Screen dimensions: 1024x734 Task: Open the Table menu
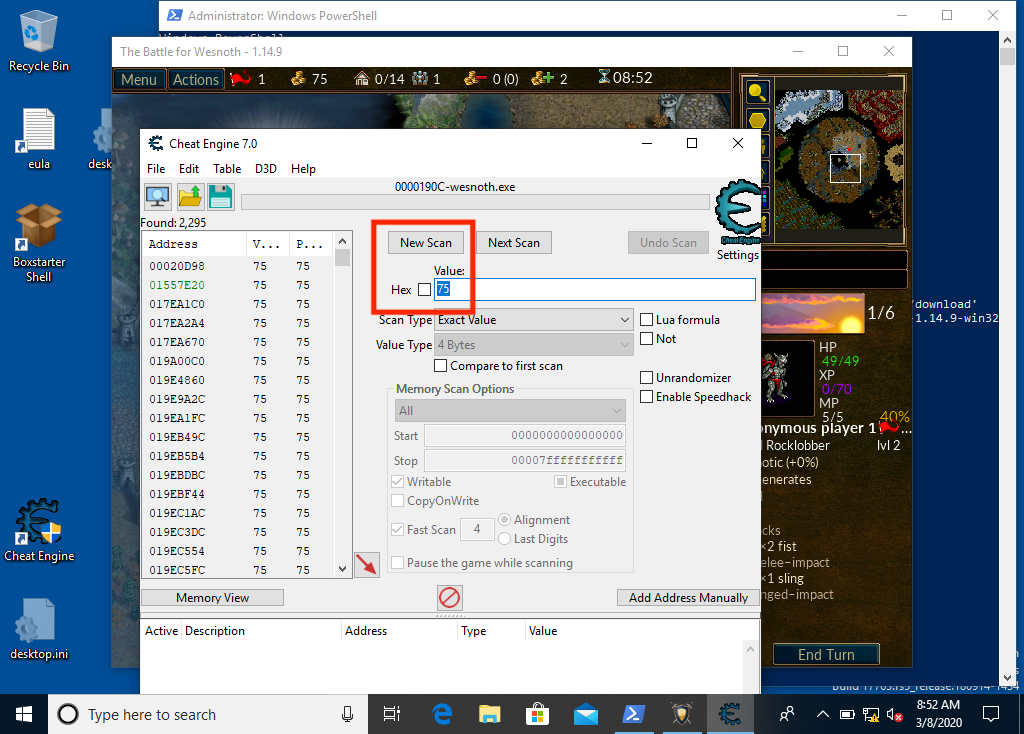227,168
